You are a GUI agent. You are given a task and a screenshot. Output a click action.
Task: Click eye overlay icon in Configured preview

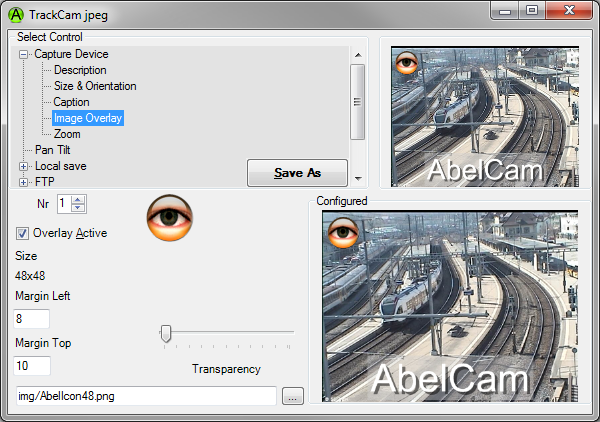343,233
